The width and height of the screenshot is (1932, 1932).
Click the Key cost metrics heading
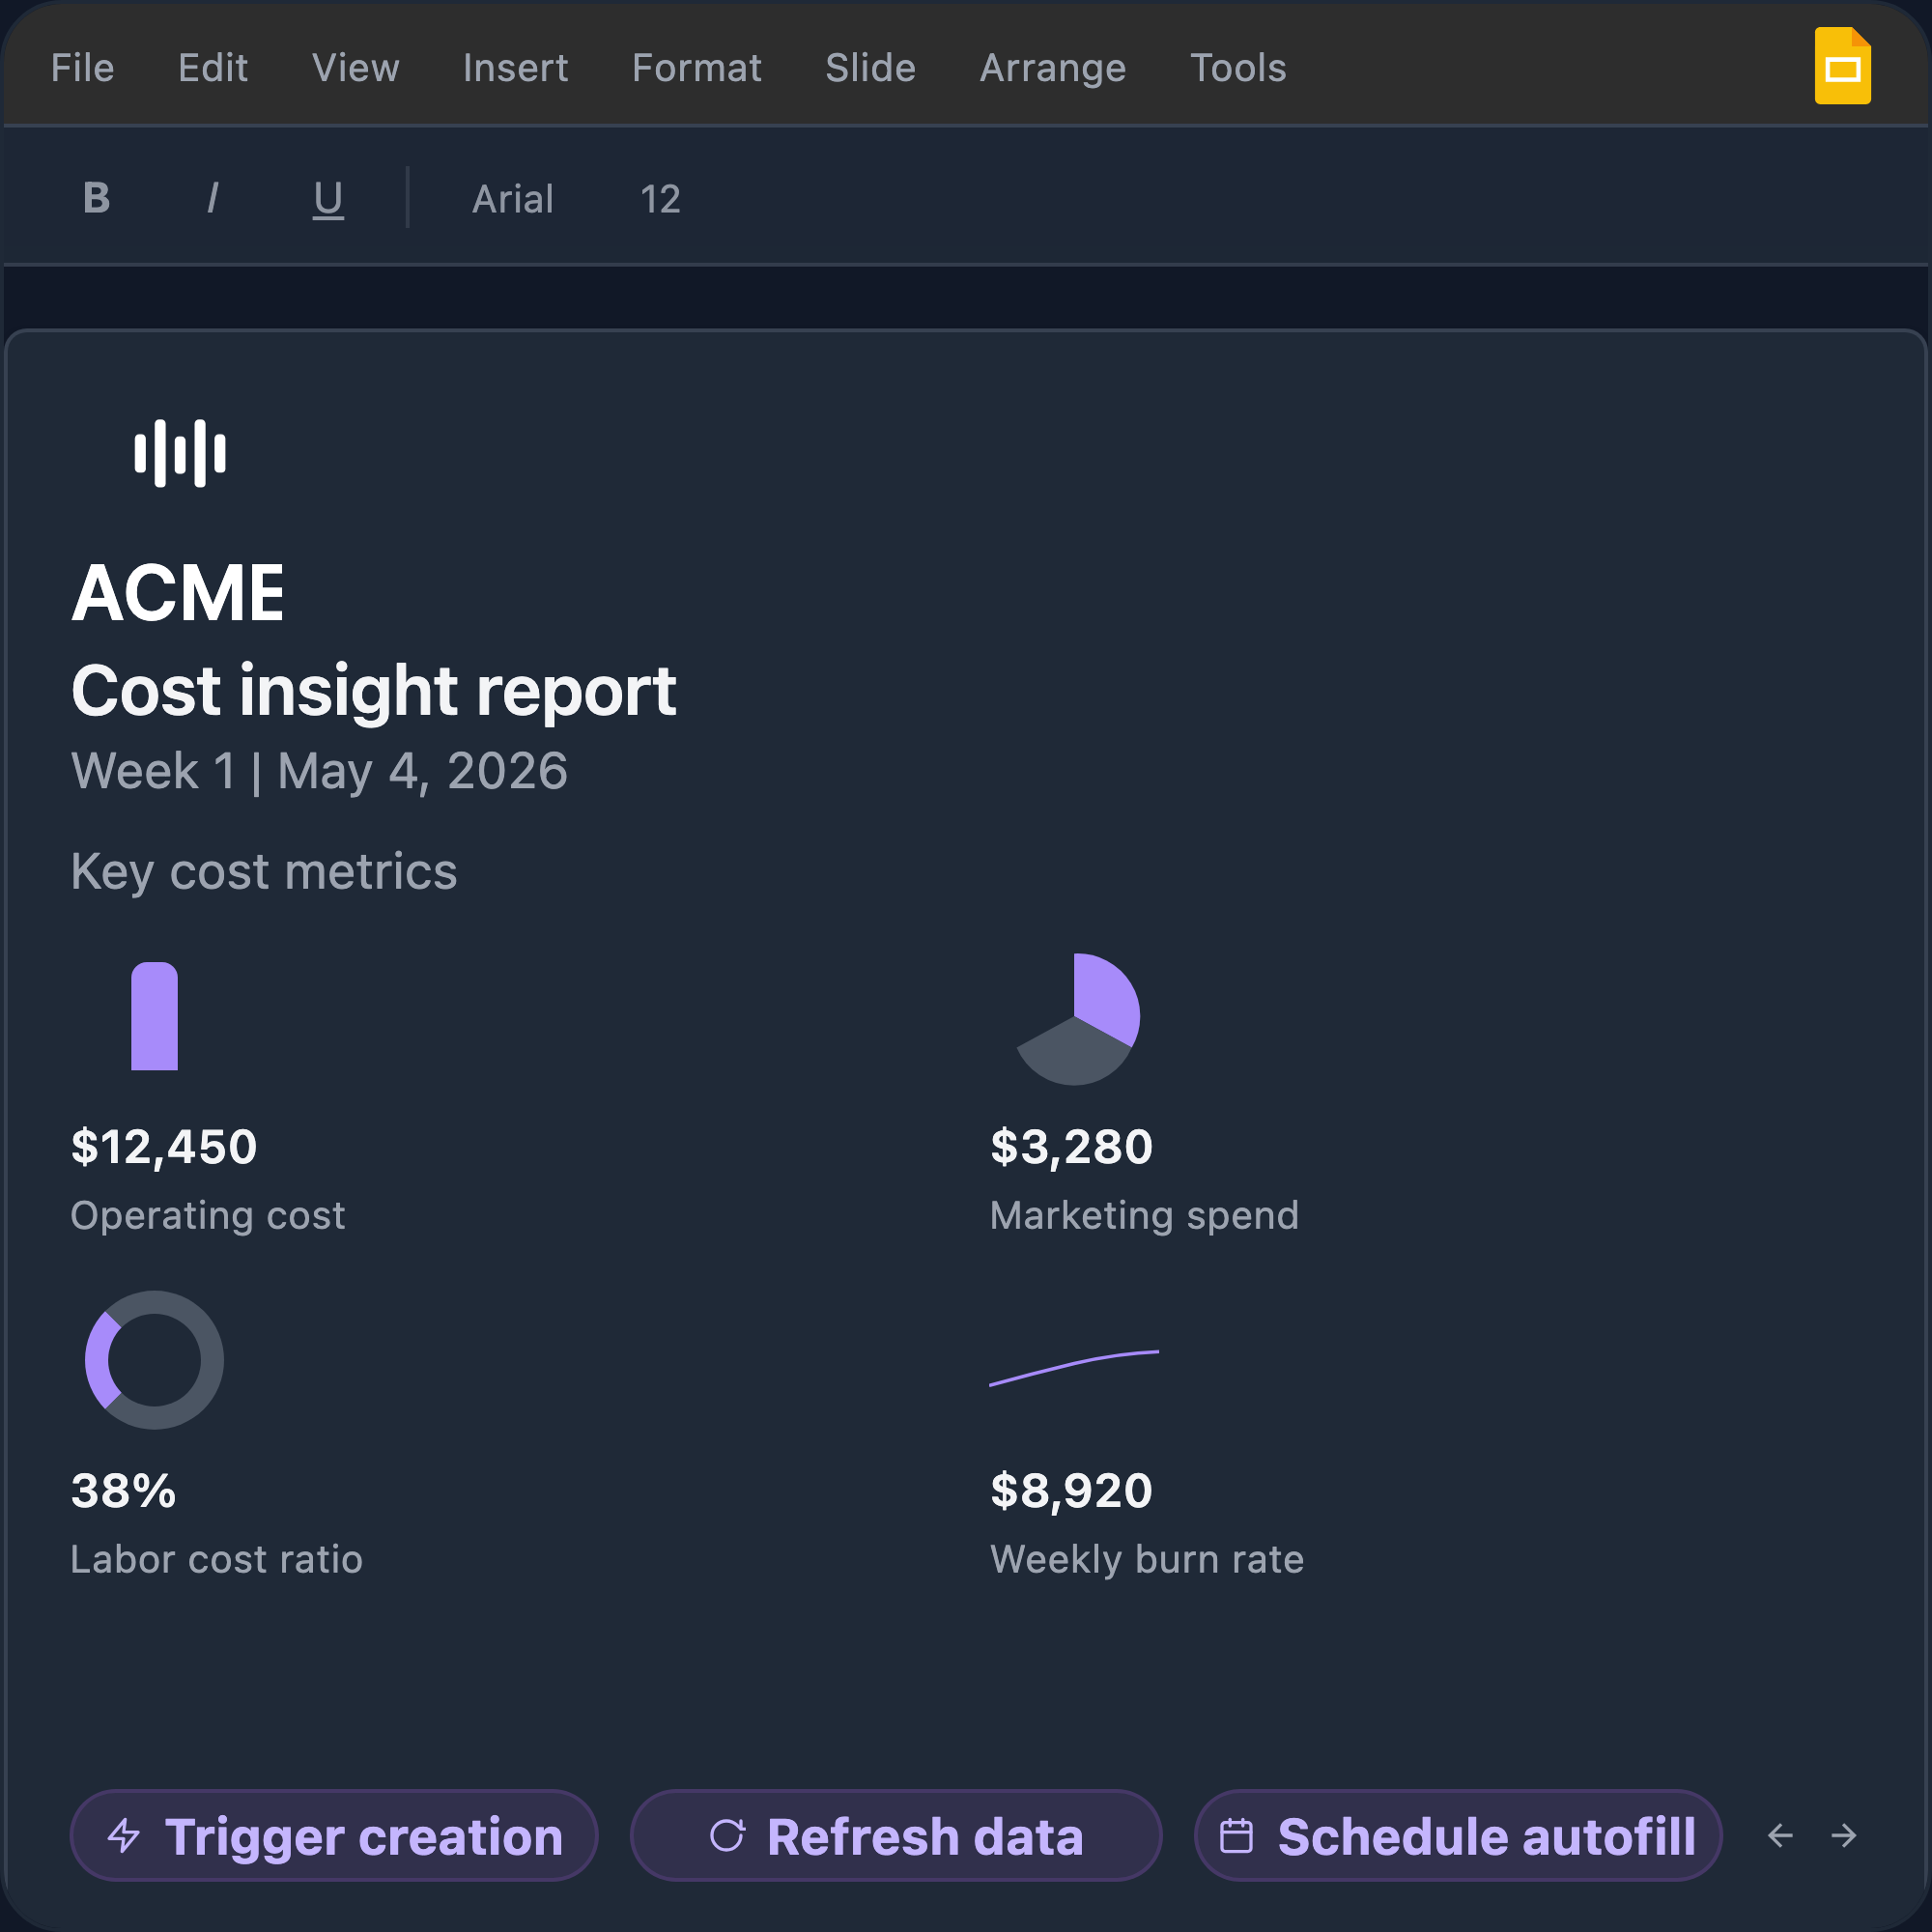click(264, 871)
